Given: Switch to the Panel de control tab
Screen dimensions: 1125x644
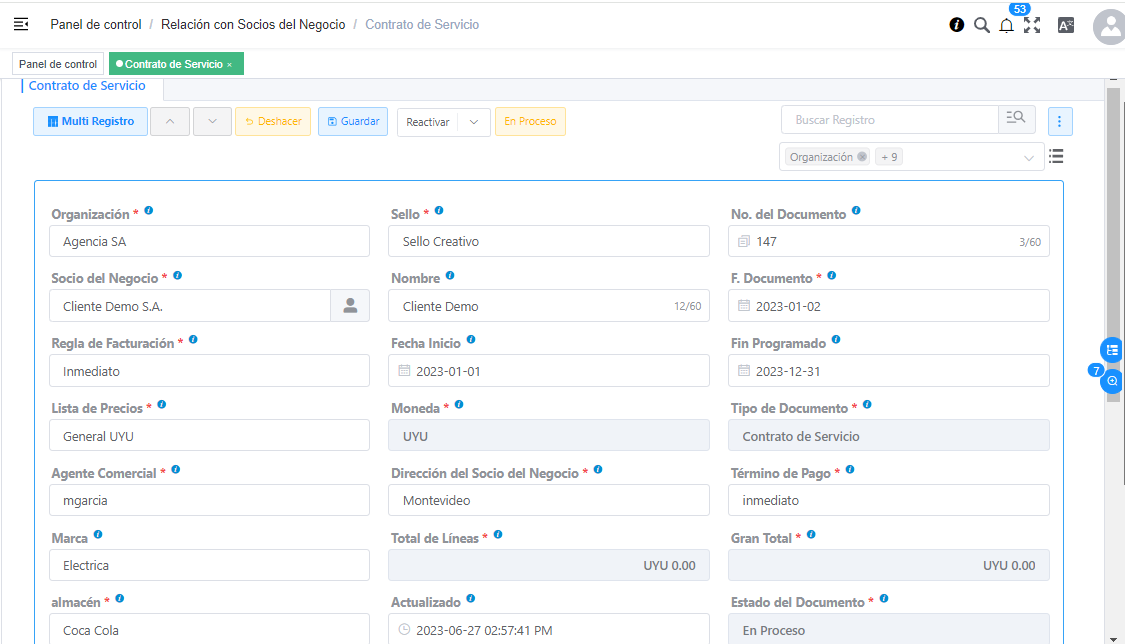Looking at the screenshot, I should point(58,64).
